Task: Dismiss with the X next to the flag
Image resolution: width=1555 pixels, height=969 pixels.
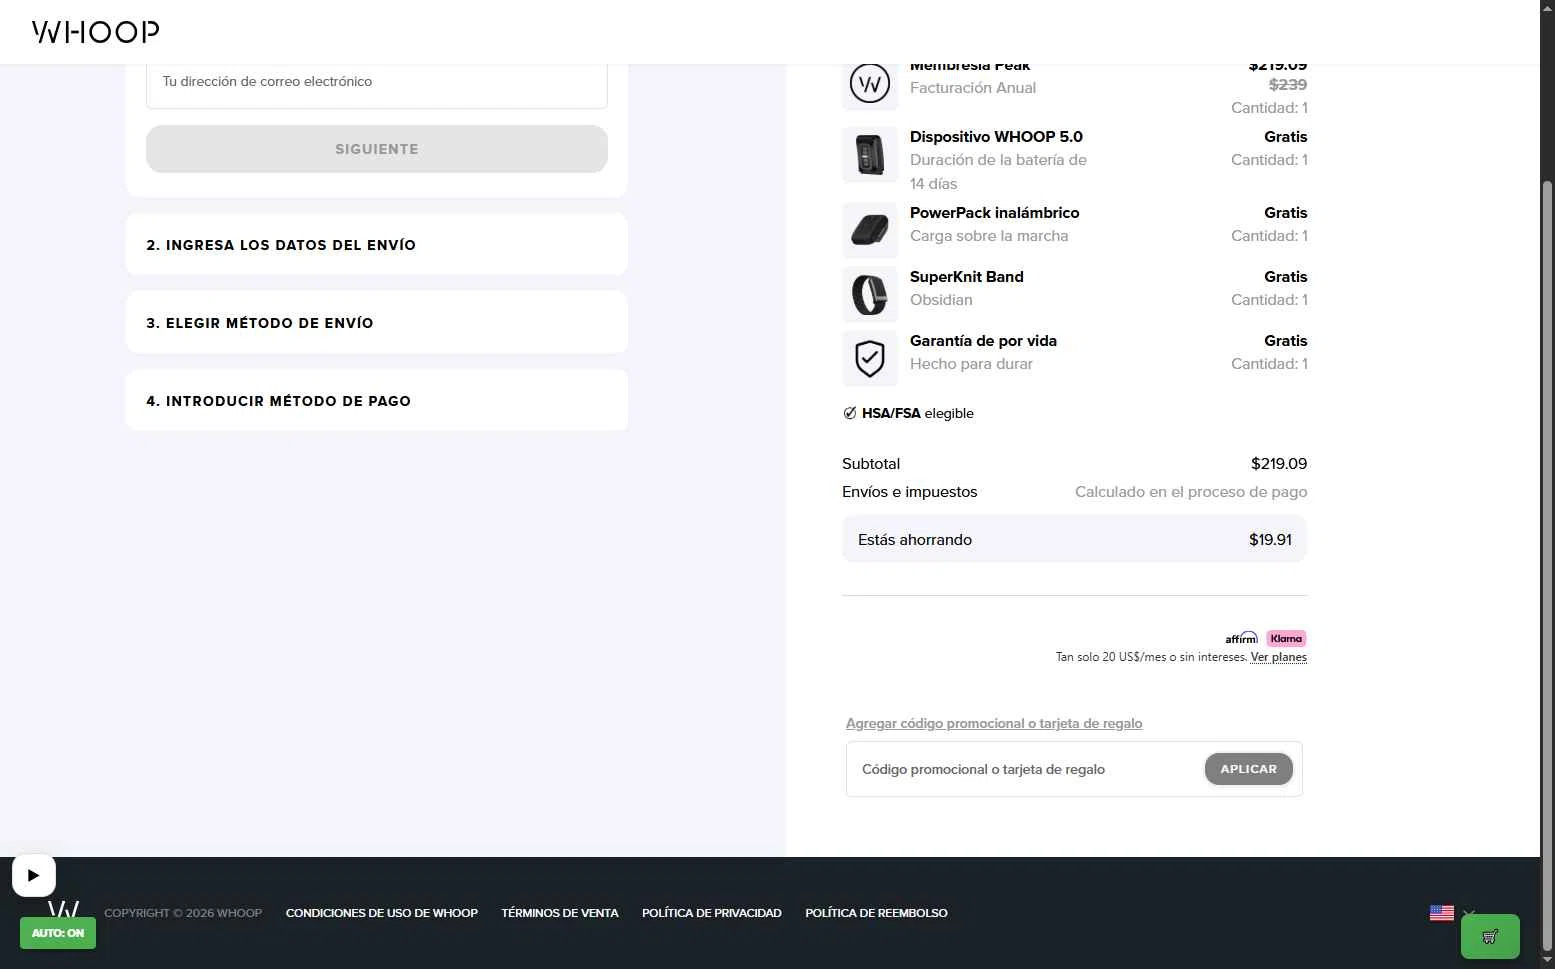Action: (x=1469, y=913)
